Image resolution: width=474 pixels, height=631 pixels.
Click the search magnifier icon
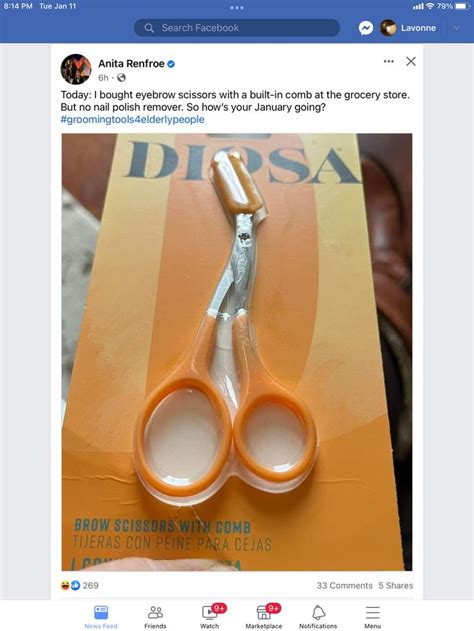tap(149, 28)
